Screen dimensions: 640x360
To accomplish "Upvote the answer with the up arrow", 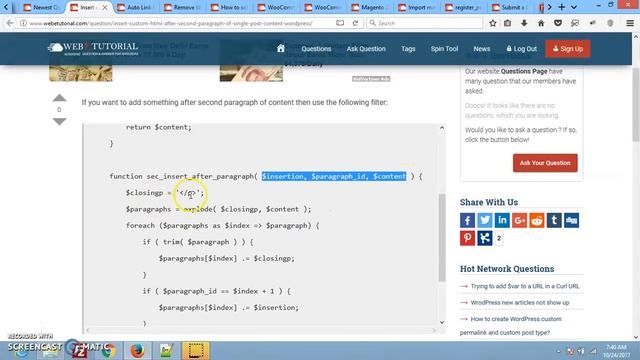I will 60,98.
